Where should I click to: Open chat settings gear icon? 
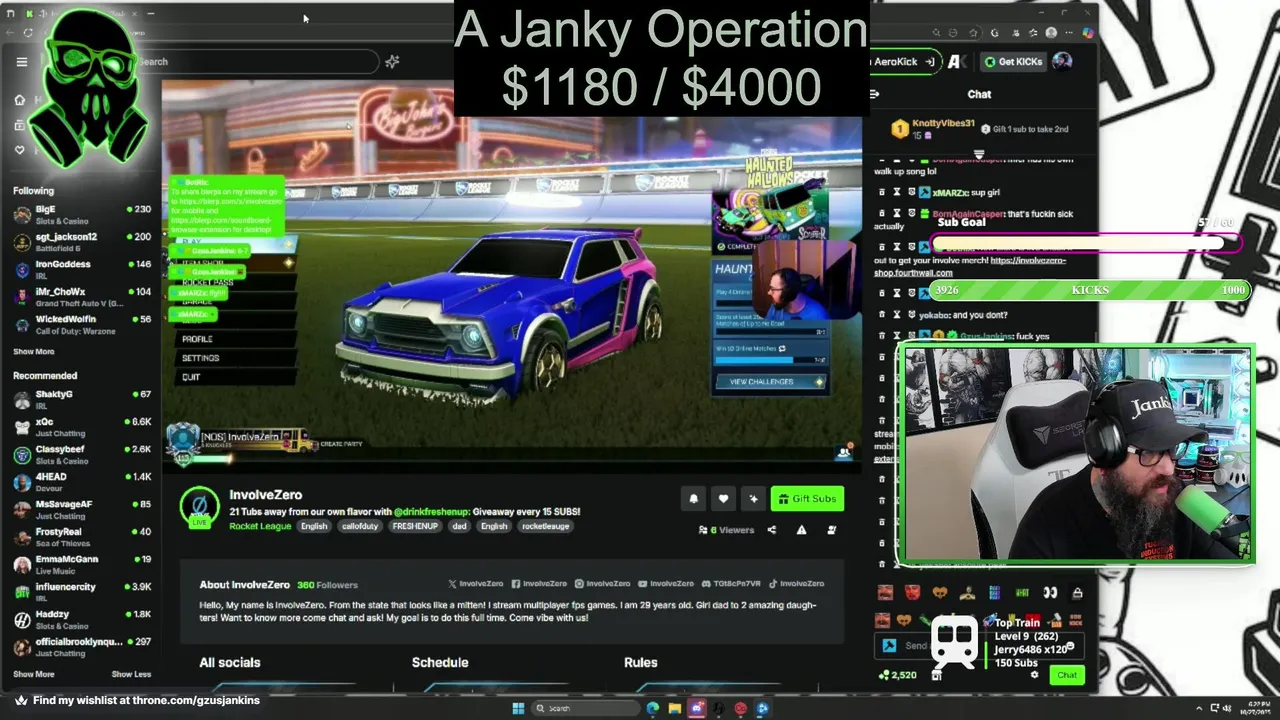tap(1034, 675)
